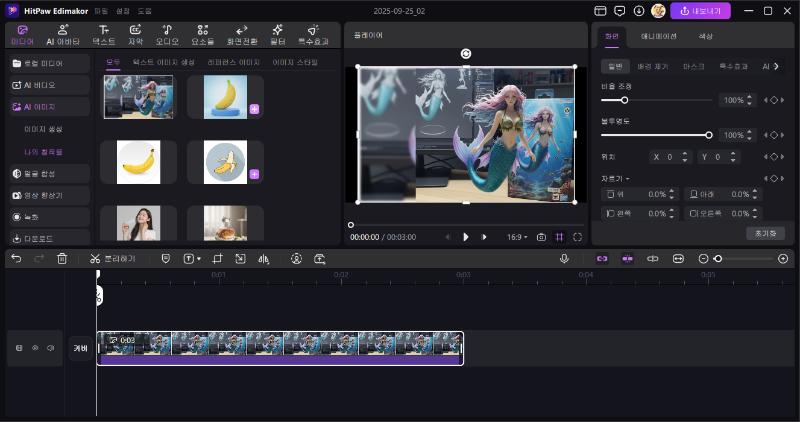Open the Media (미디어) tool tab
Image resolution: width=800 pixels, height=422 pixels.
point(22,35)
